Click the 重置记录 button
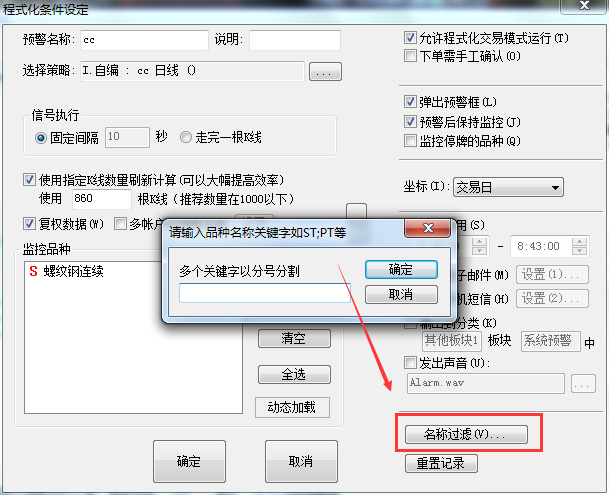Screen dimensions: 609x495 tap(441, 463)
